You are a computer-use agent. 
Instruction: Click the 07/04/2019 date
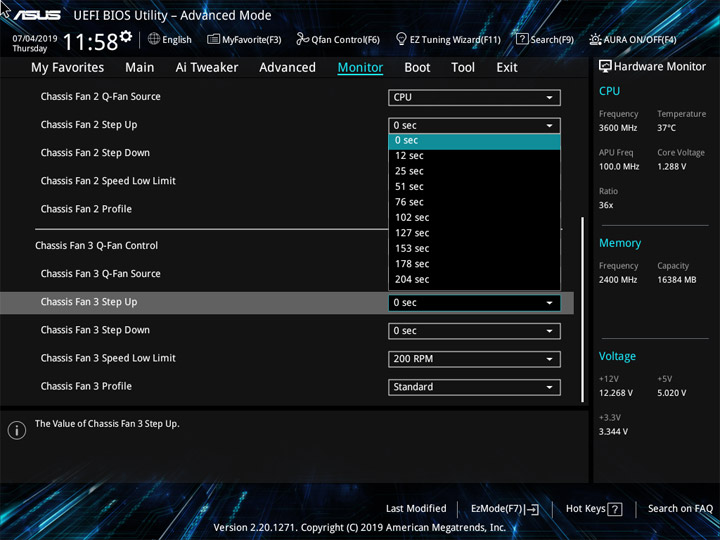click(34, 39)
